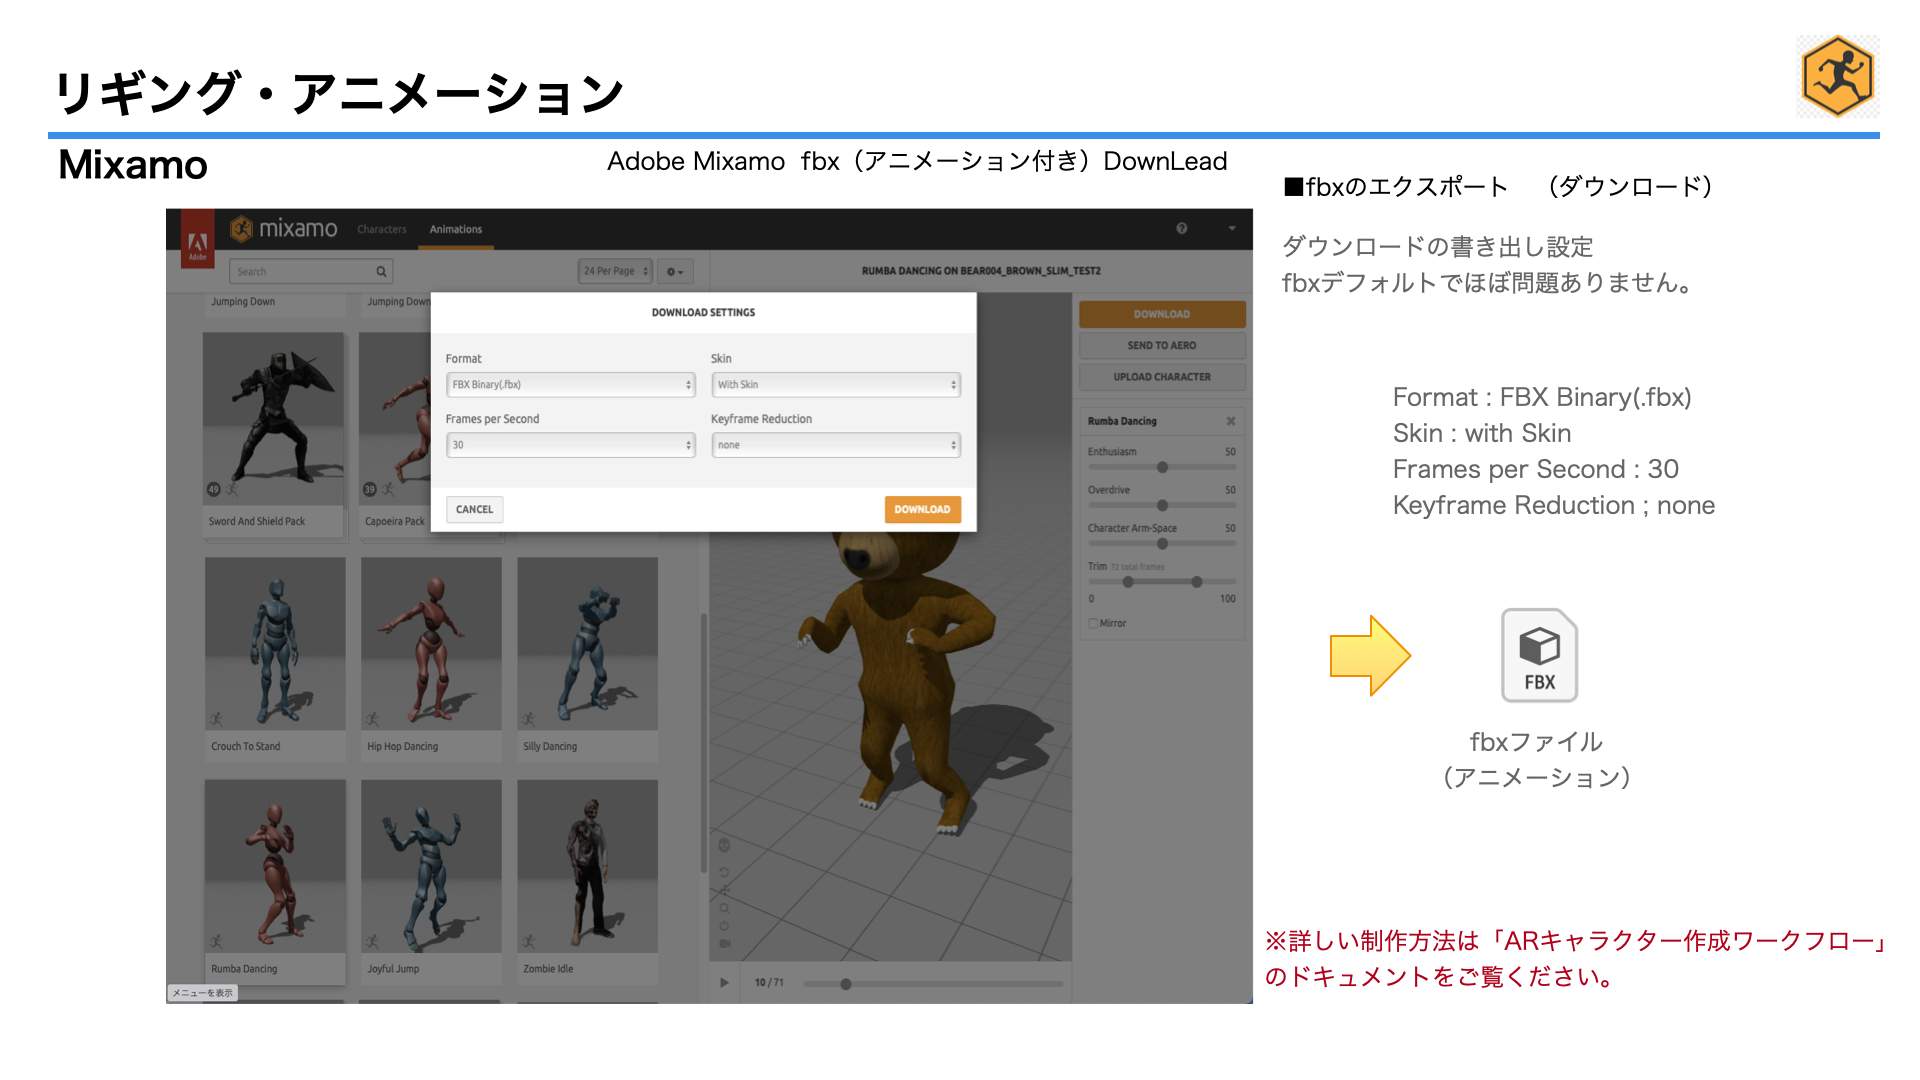Screen dimensions: 1920x1080
Task: Click the power icon in viewport
Action: [x=724, y=926]
